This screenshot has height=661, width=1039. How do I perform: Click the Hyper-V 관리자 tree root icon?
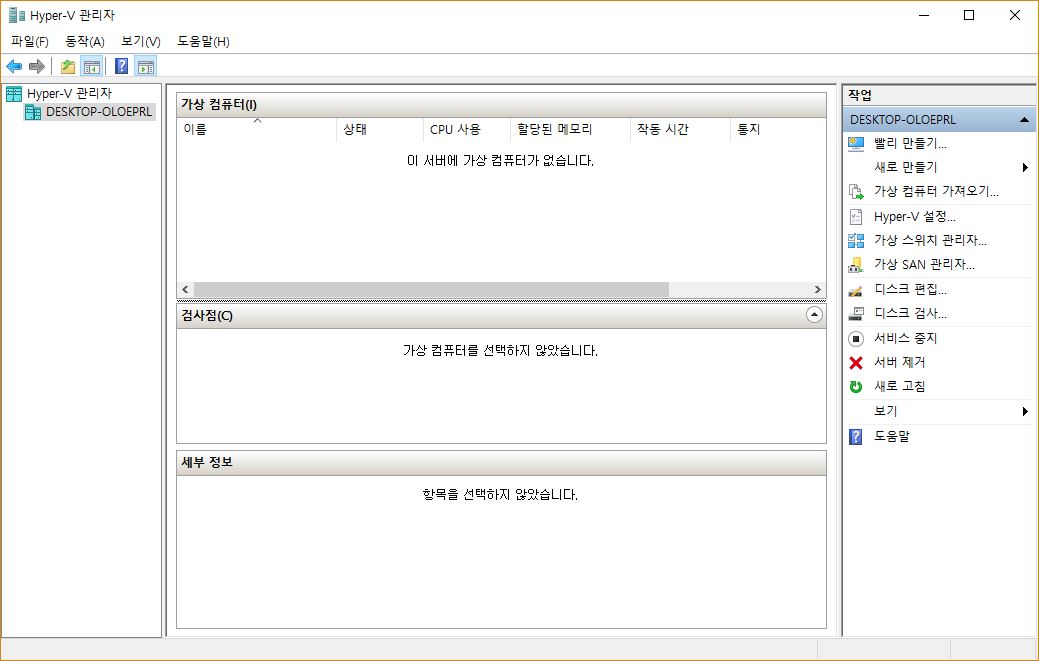click(x=14, y=94)
